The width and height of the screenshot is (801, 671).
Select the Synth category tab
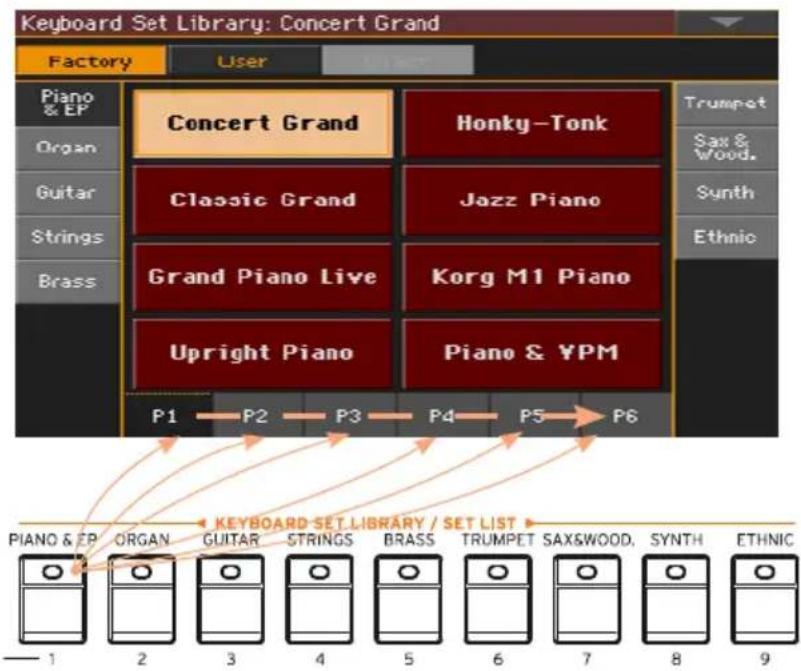(726, 193)
